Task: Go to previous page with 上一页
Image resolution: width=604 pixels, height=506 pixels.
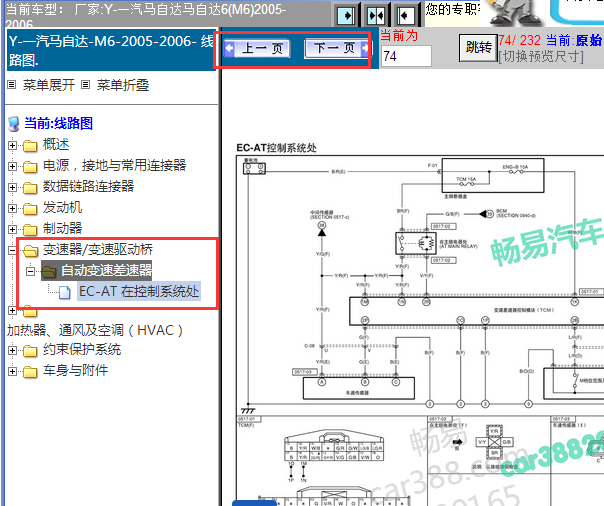Action: click(257, 49)
